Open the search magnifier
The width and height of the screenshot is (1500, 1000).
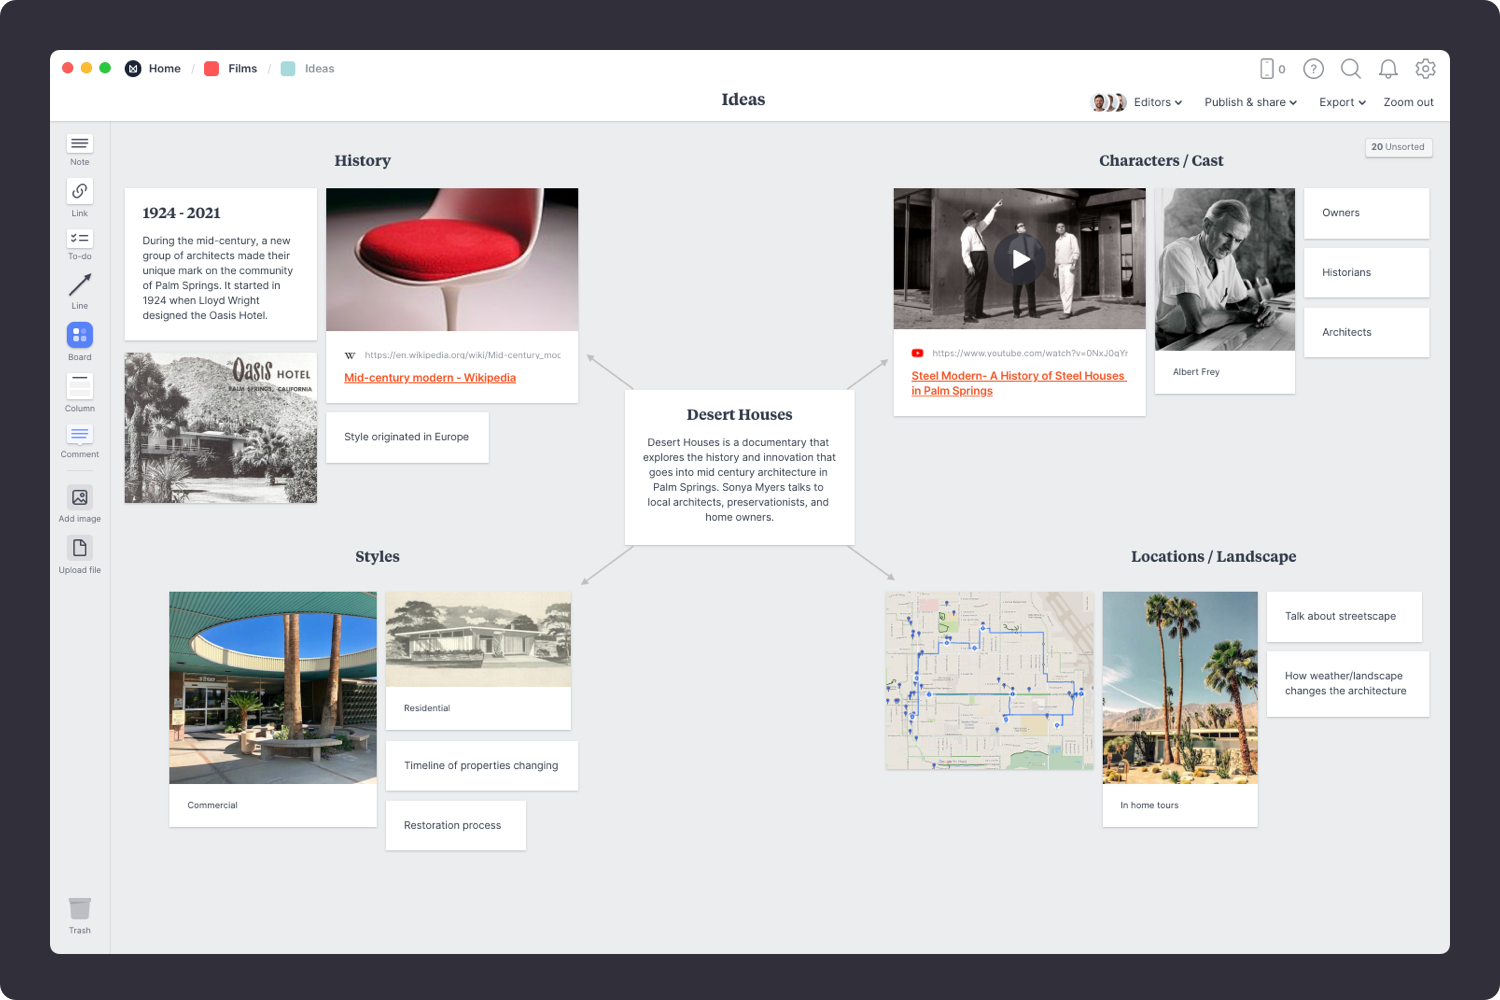coord(1350,69)
